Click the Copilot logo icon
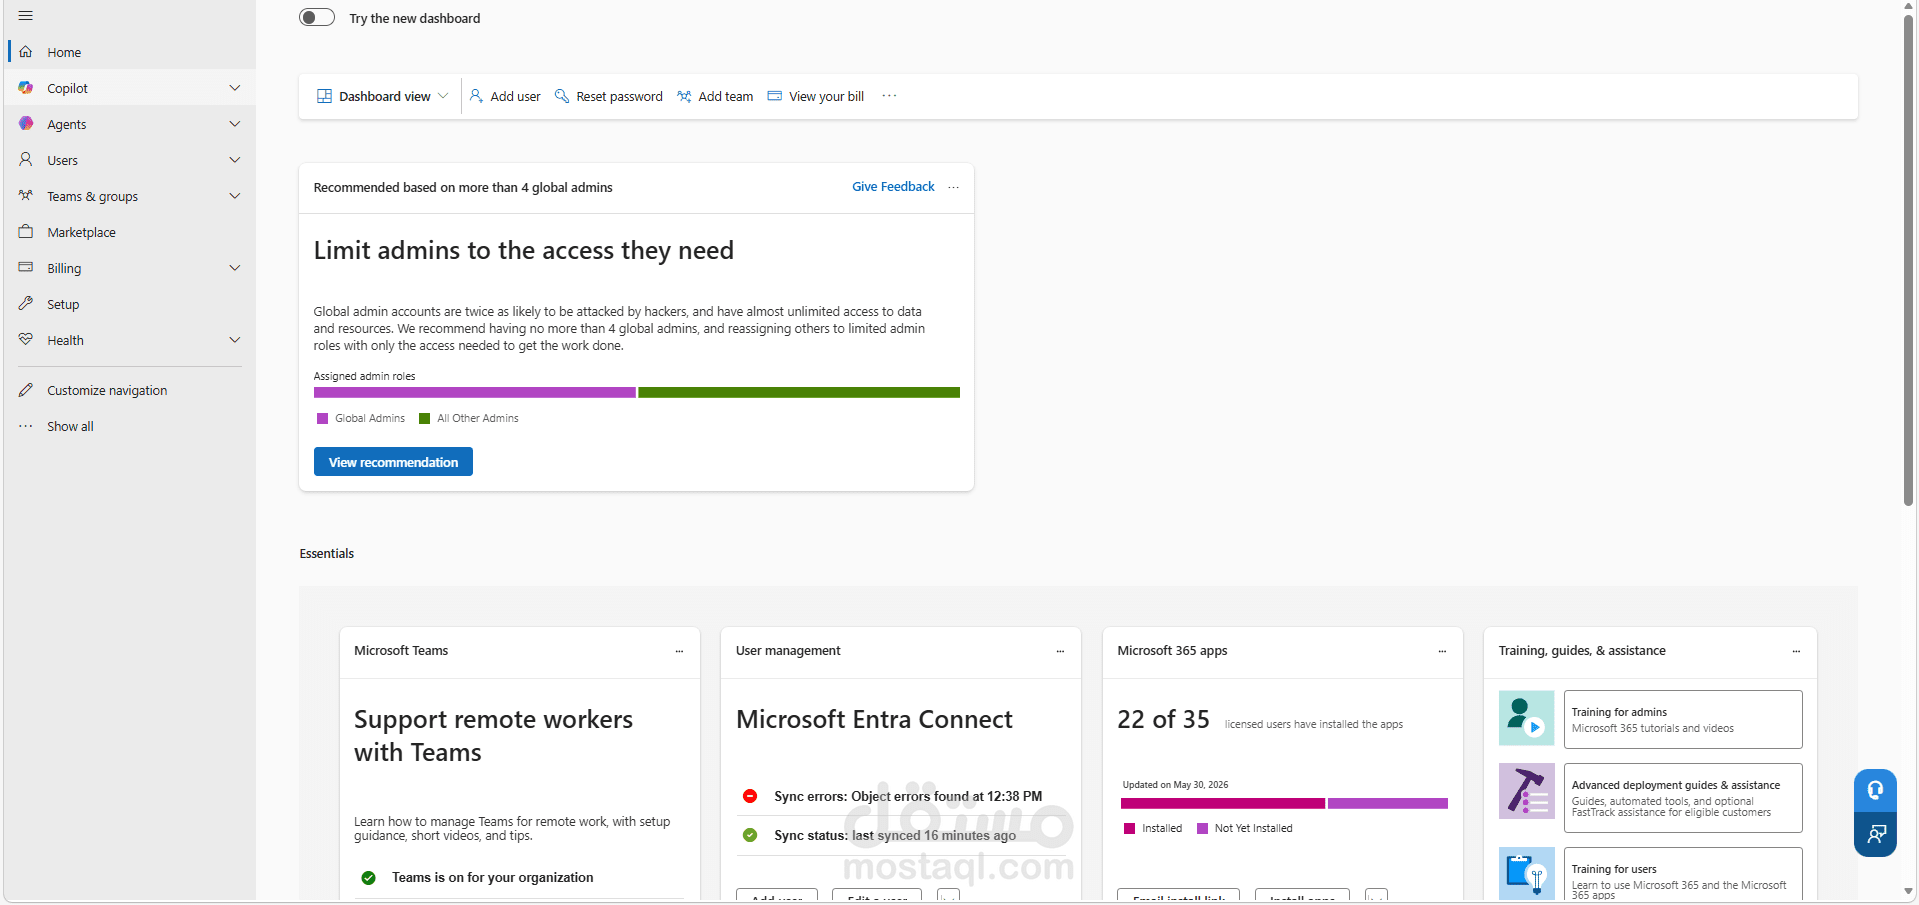The width and height of the screenshot is (1919, 905). pyautogui.click(x=26, y=88)
